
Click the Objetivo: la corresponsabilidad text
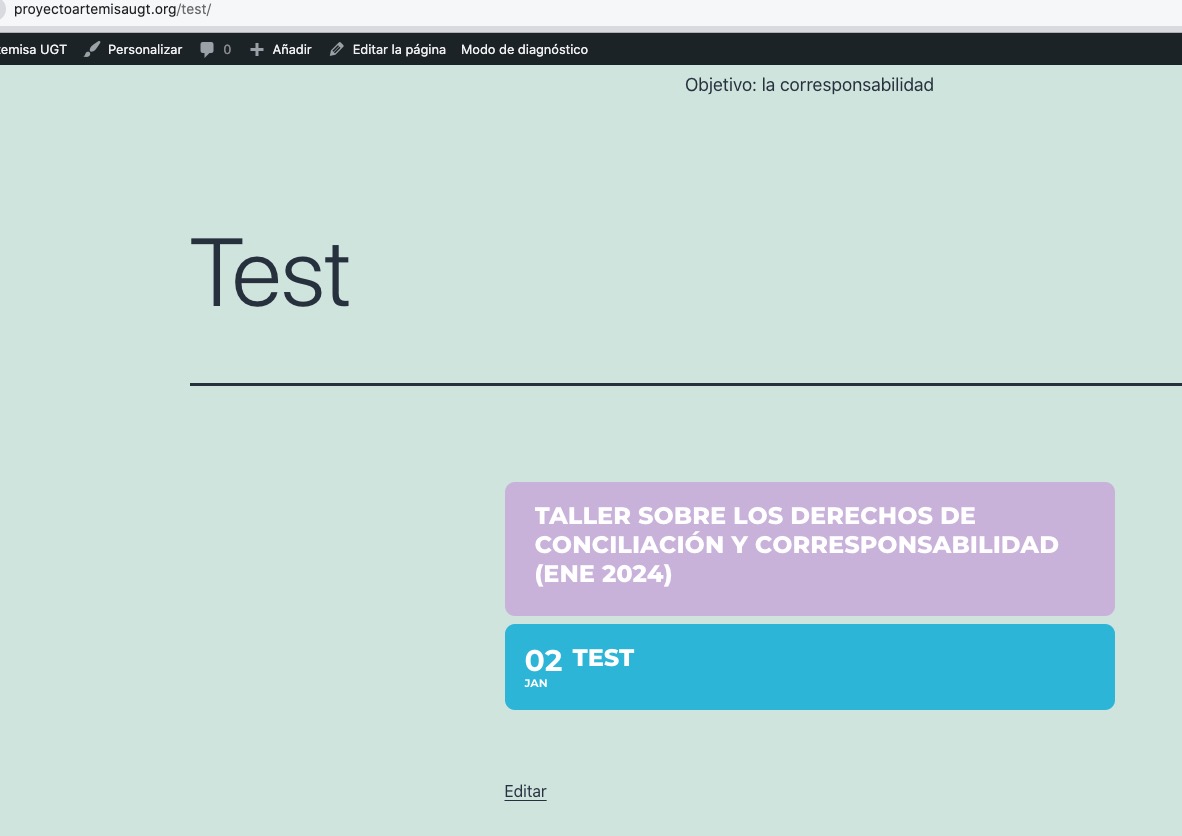(809, 85)
